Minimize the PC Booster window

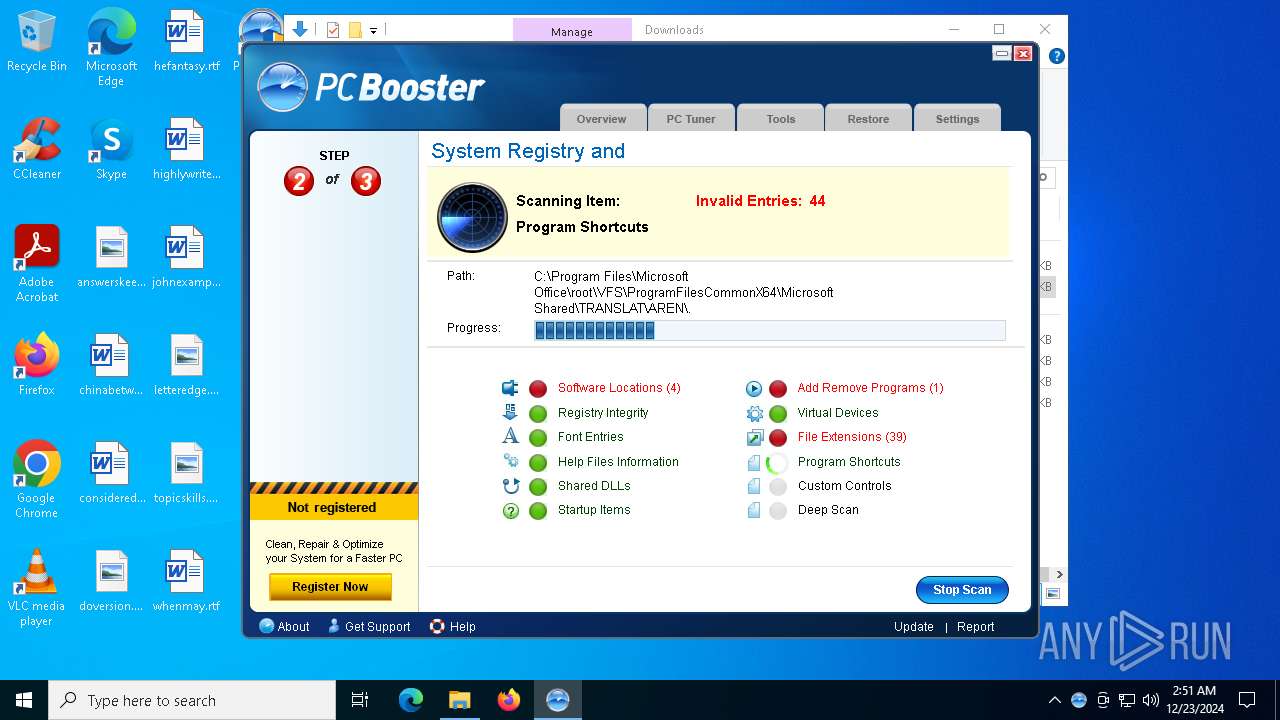[1001, 53]
